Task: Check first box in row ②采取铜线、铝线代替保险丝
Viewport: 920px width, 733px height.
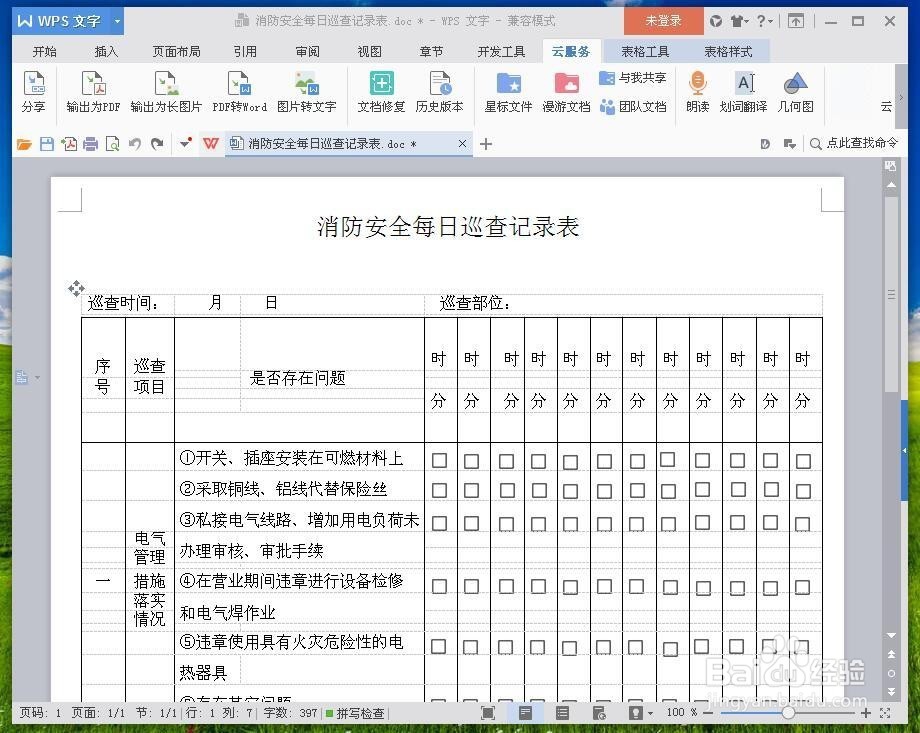Action: (x=439, y=490)
